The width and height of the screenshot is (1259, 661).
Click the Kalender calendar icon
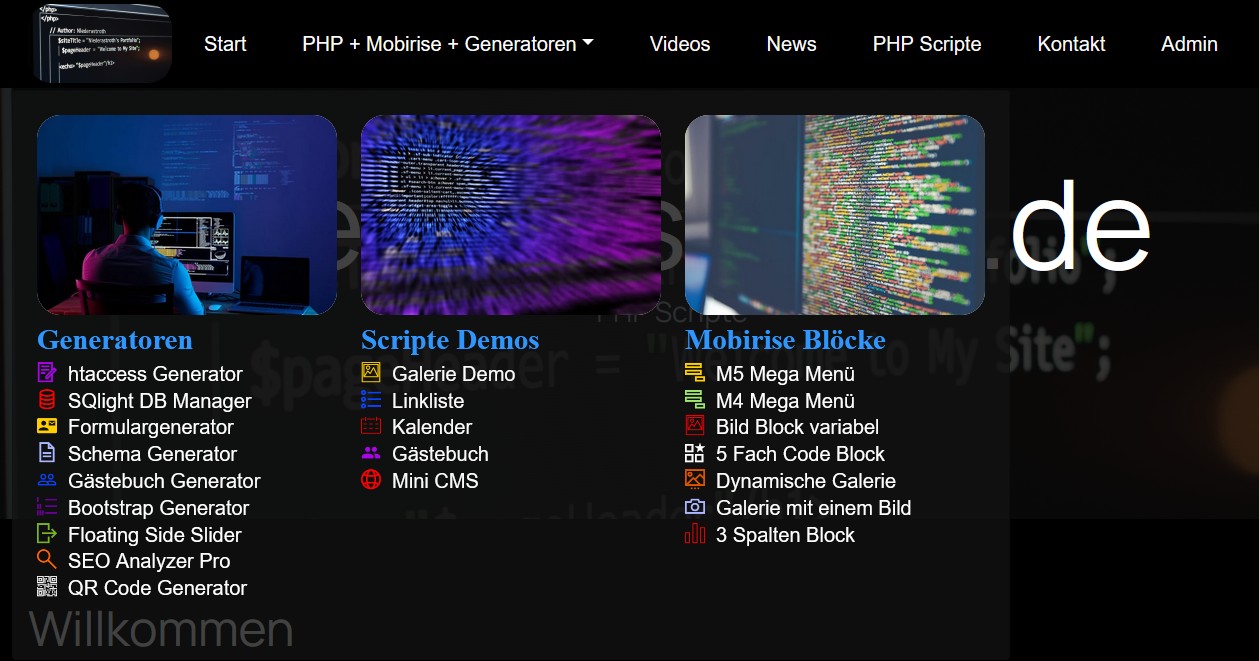point(371,427)
